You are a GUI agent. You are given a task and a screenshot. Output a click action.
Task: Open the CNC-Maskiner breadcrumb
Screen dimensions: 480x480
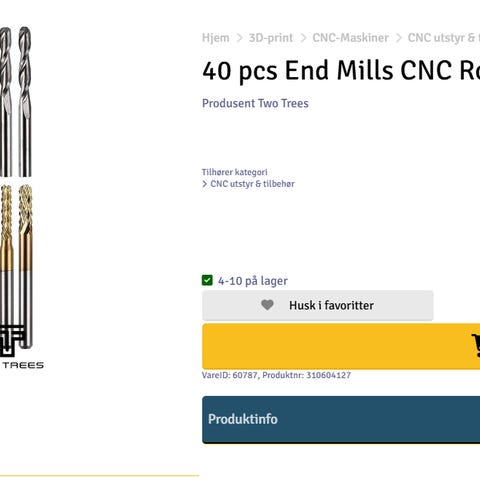pyautogui.click(x=351, y=38)
